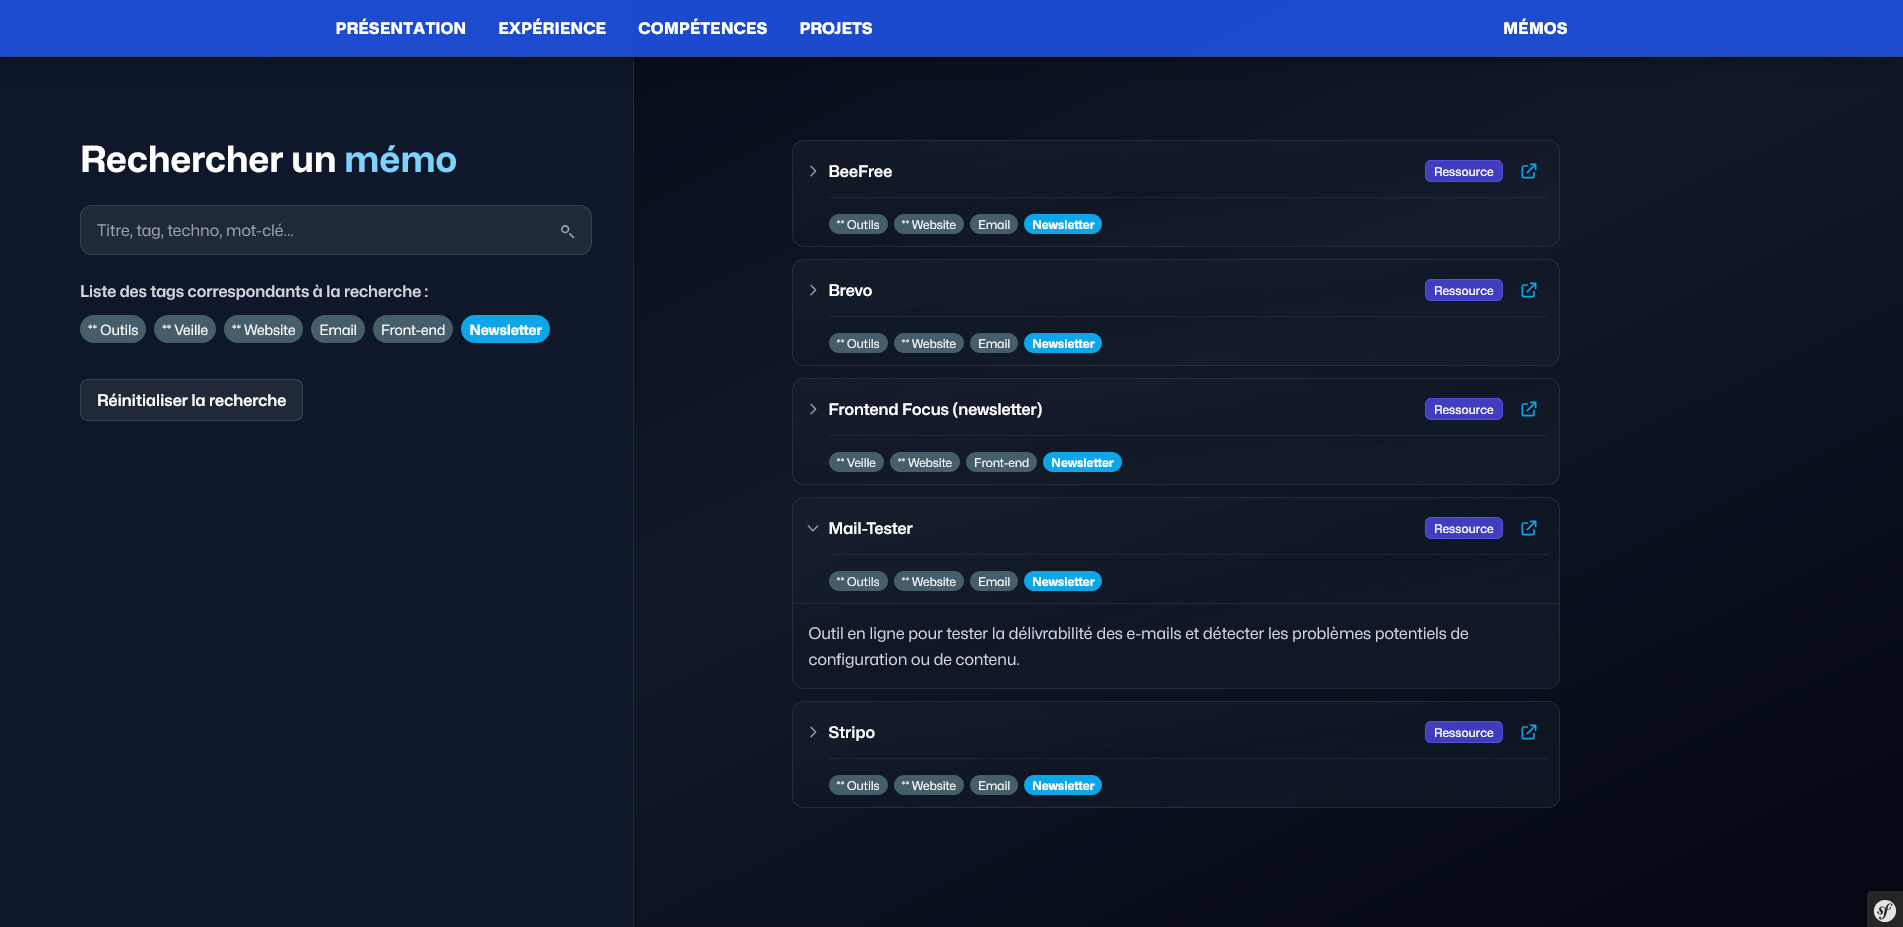This screenshot has width=1903, height=927.
Task: Click the Ressource badge on Brevo
Action: 1463,290
